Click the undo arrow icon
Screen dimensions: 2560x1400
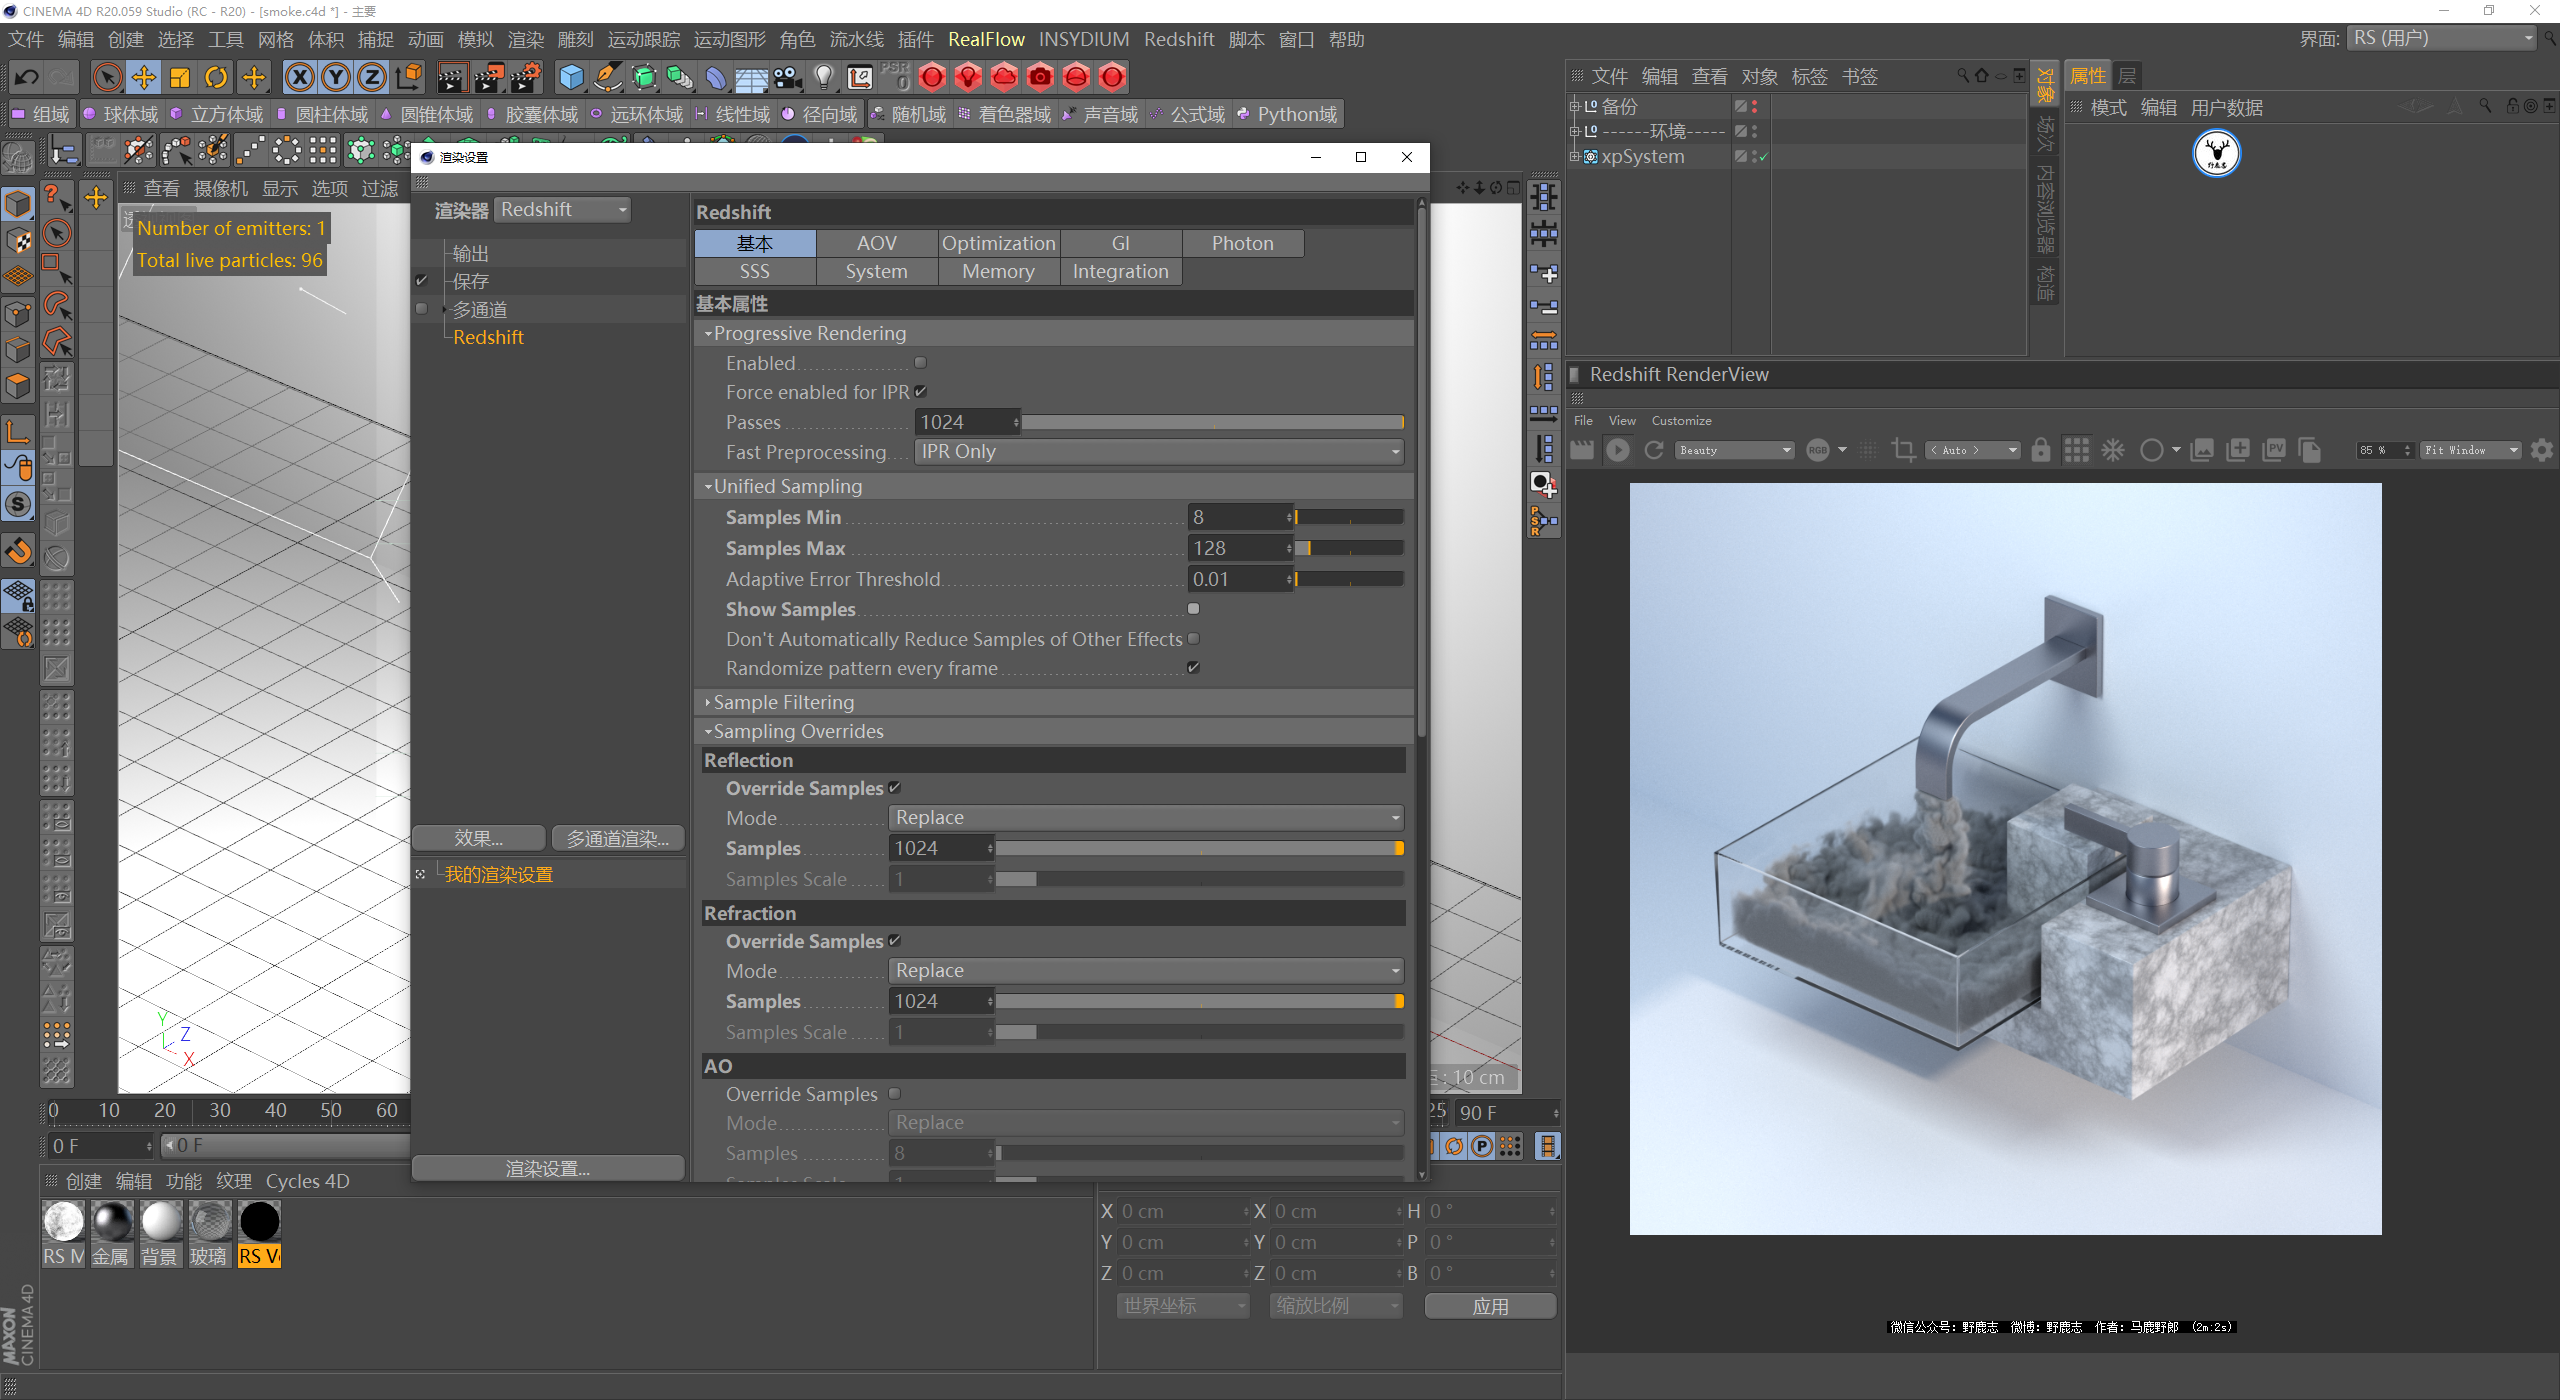pyautogui.click(x=27, y=77)
